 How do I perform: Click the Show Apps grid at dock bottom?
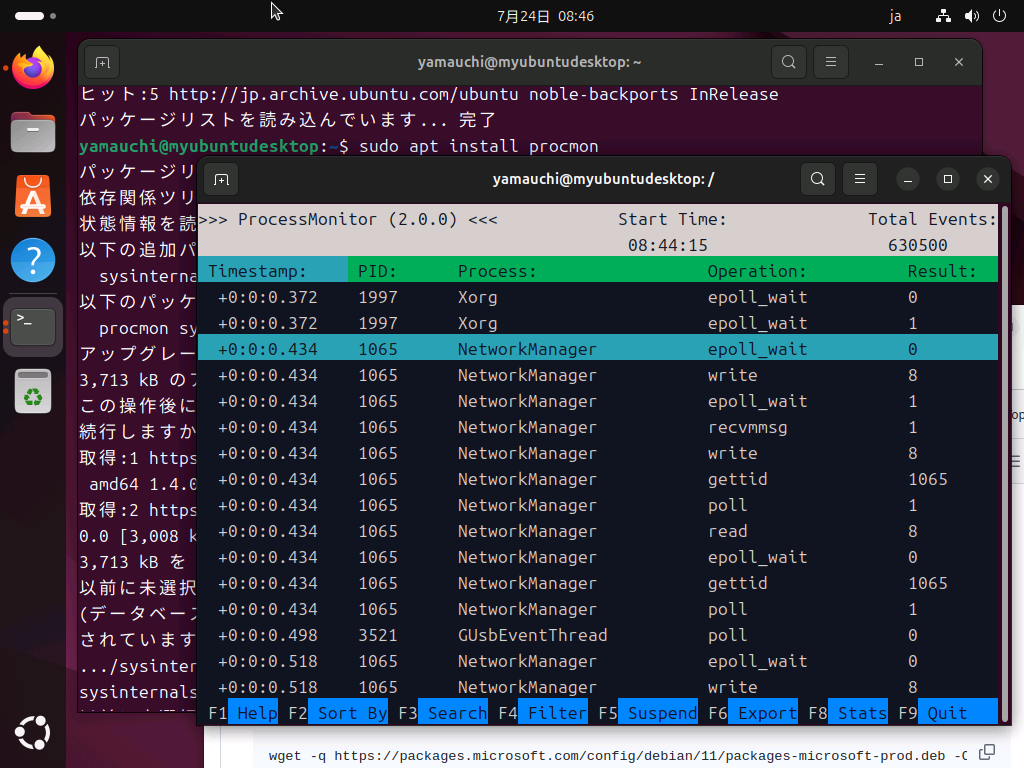click(33, 733)
